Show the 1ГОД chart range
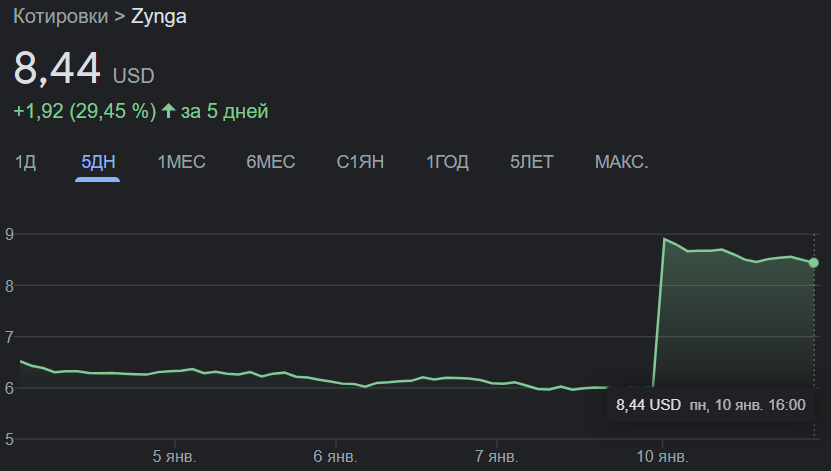Image resolution: width=831 pixels, height=471 pixels. (447, 162)
